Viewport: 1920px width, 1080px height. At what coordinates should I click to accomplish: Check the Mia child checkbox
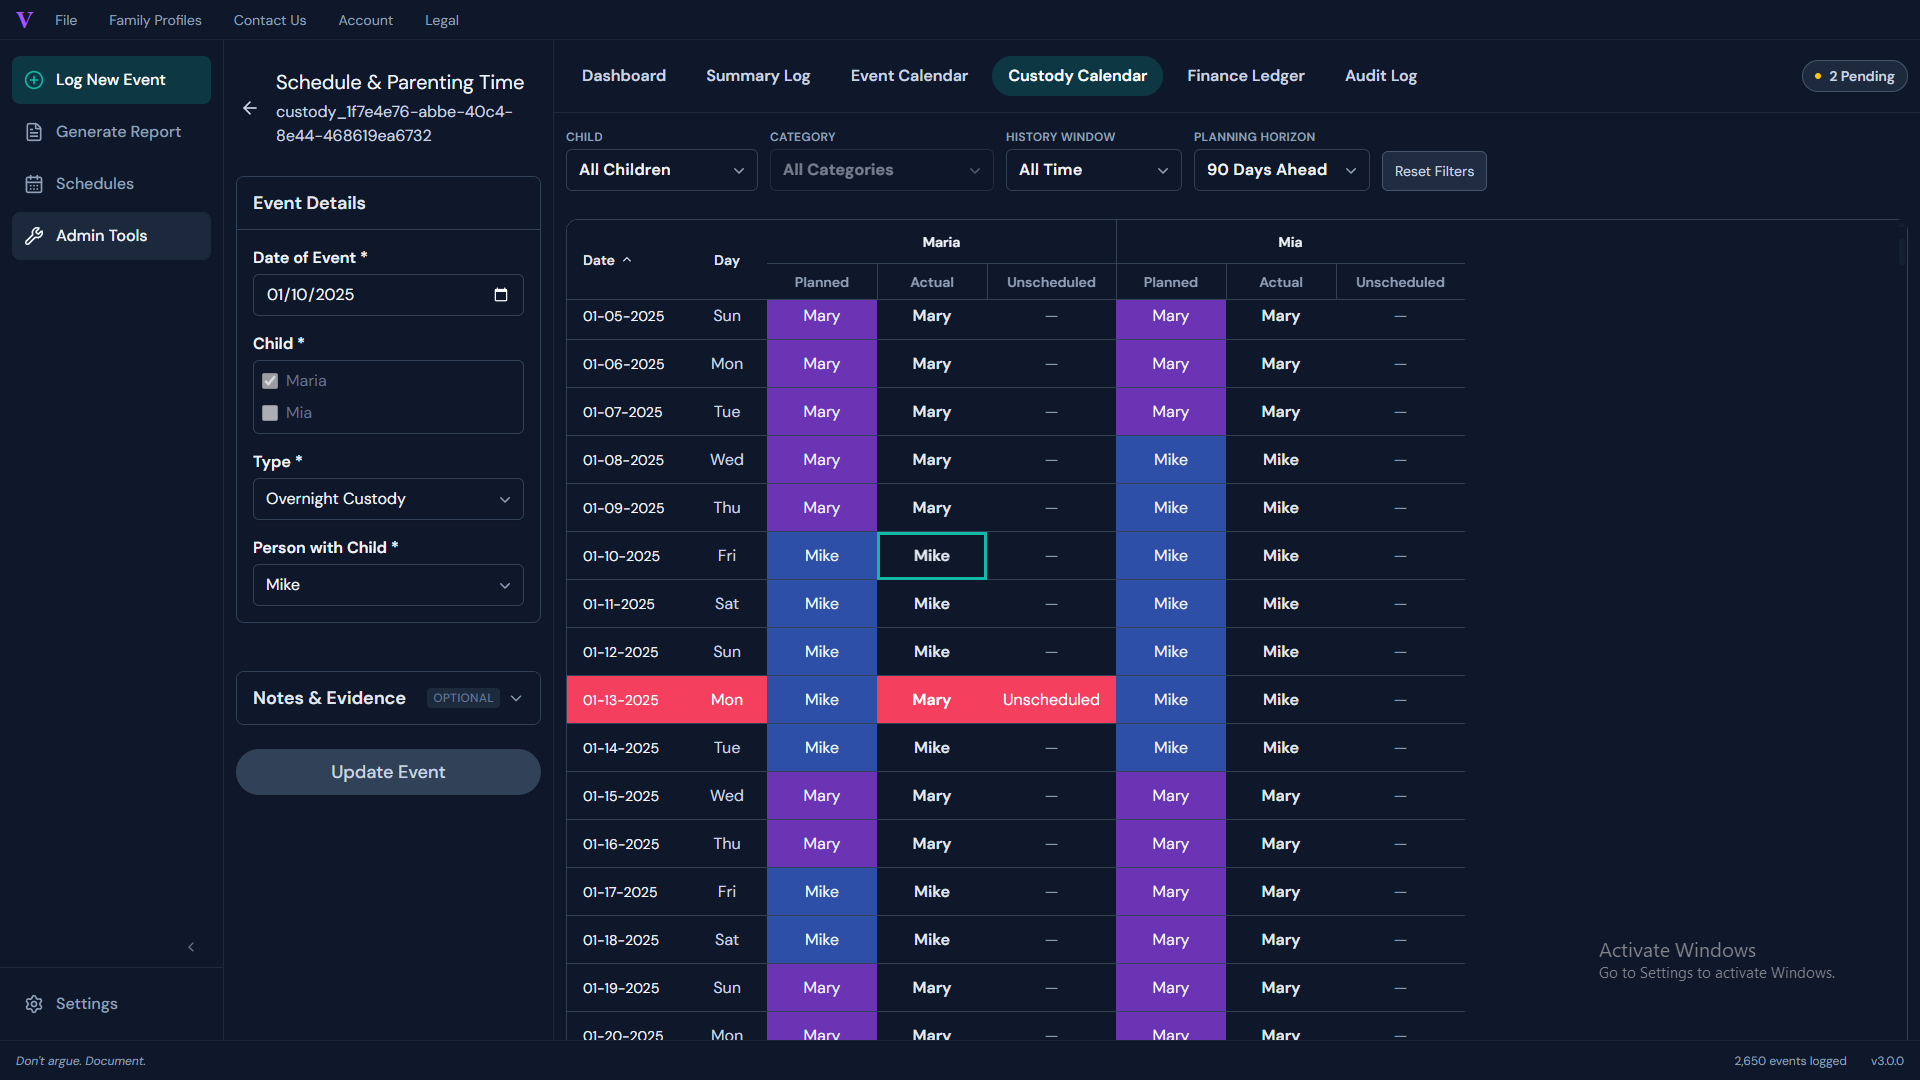[270, 413]
